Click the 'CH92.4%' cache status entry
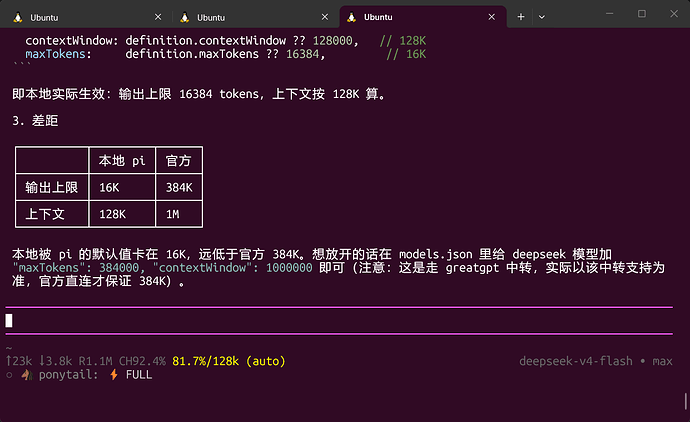The width and height of the screenshot is (690, 422). (142, 361)
